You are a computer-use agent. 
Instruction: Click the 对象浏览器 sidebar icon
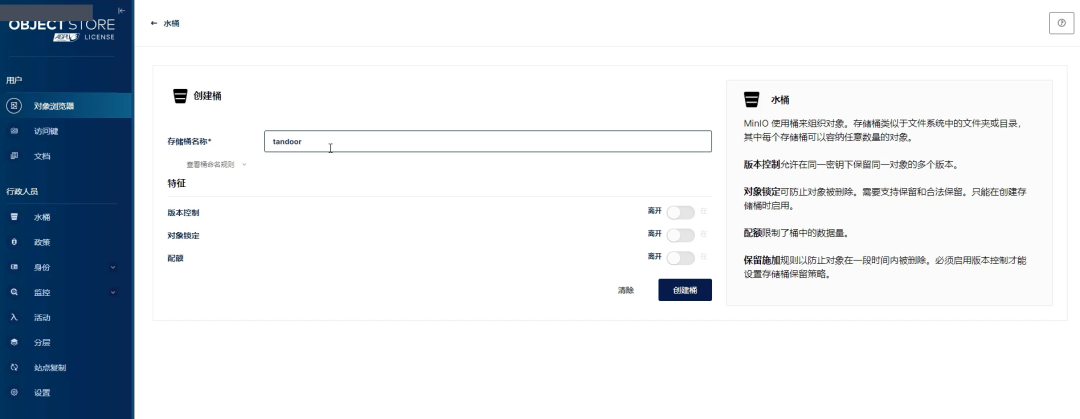click(x=14, y=105)
